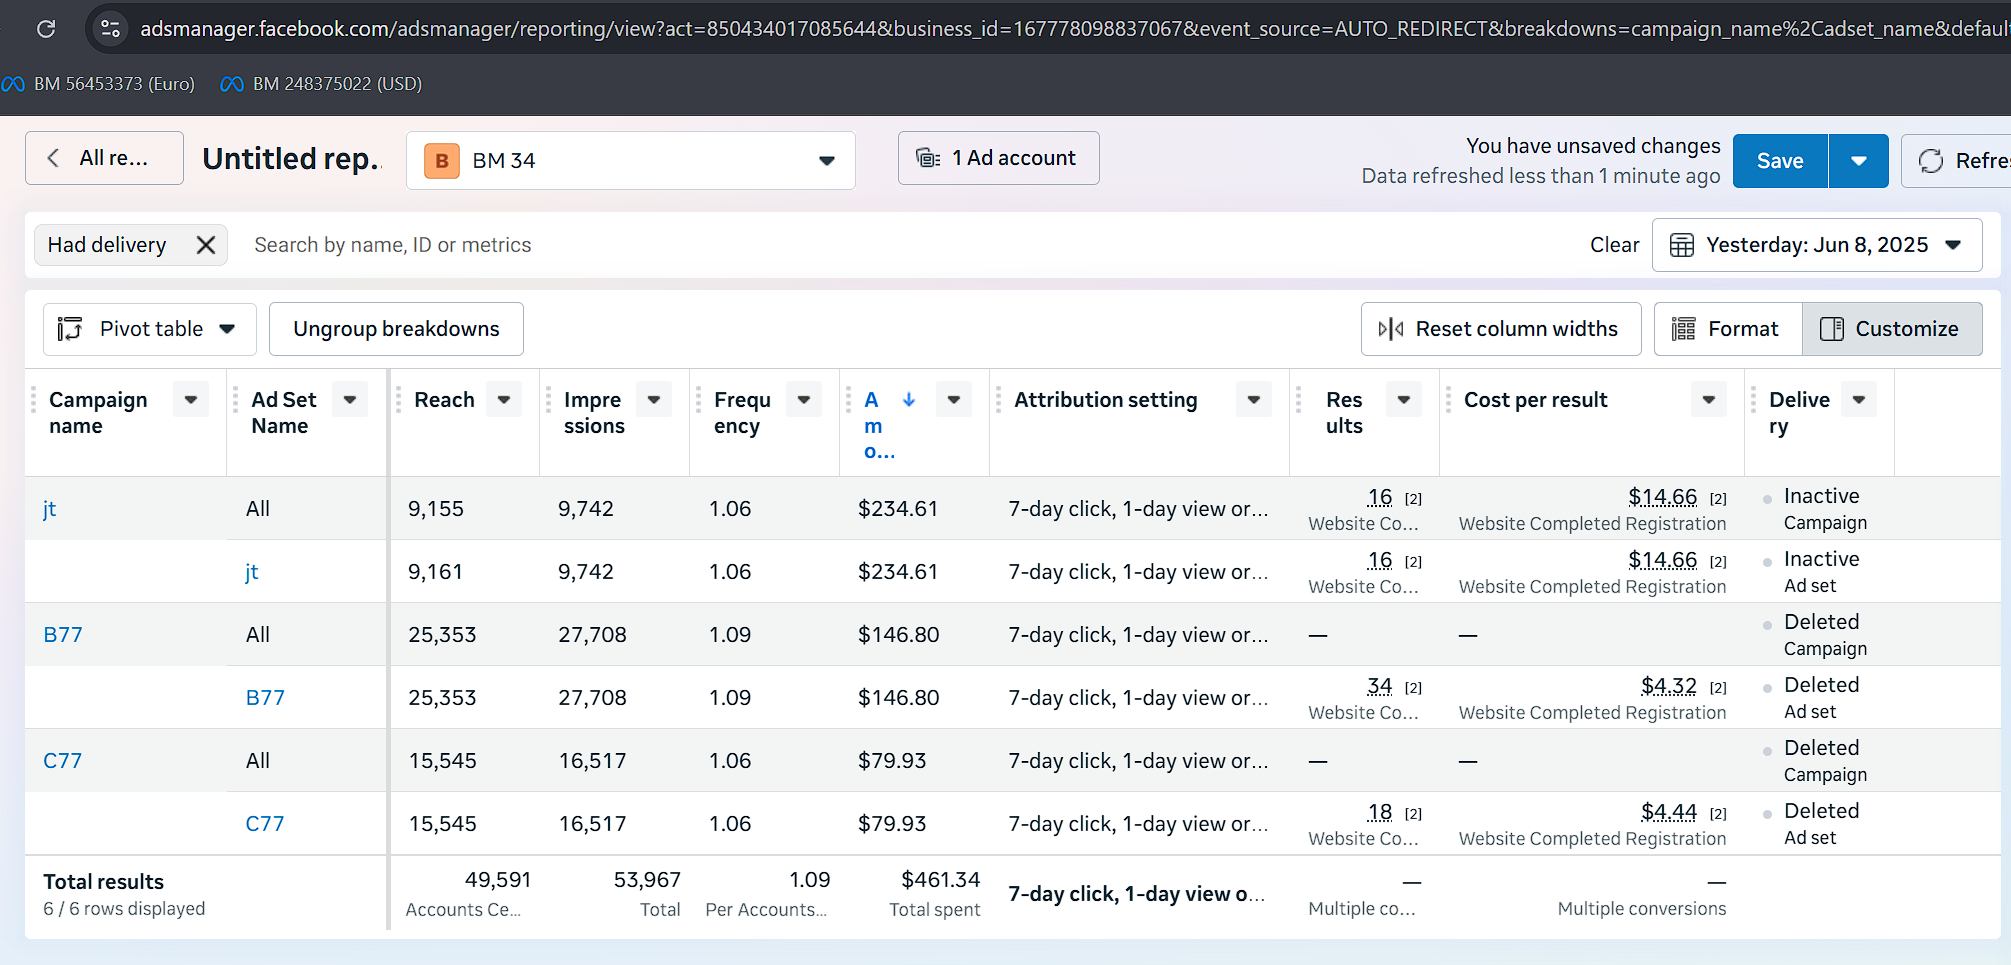Click the Reset column widths icon
Viewport: 2011px width, 965px height.
click(x=1391, y=329)
